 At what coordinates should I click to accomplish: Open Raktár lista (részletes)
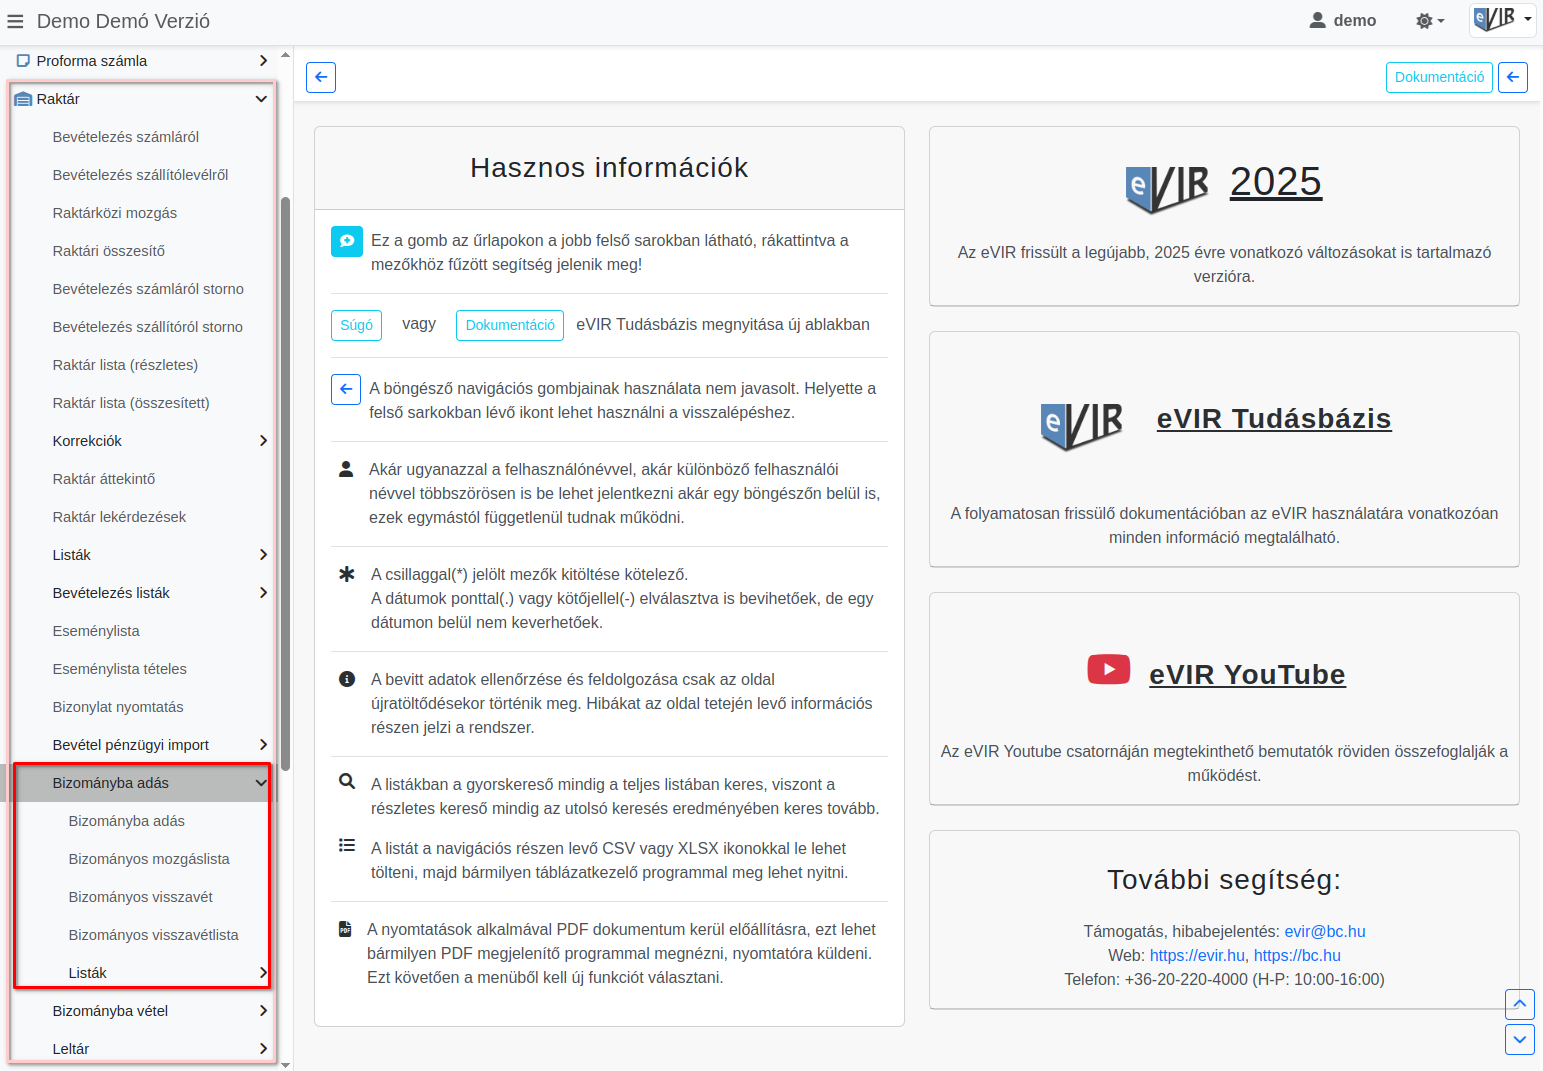coord(125,365)
